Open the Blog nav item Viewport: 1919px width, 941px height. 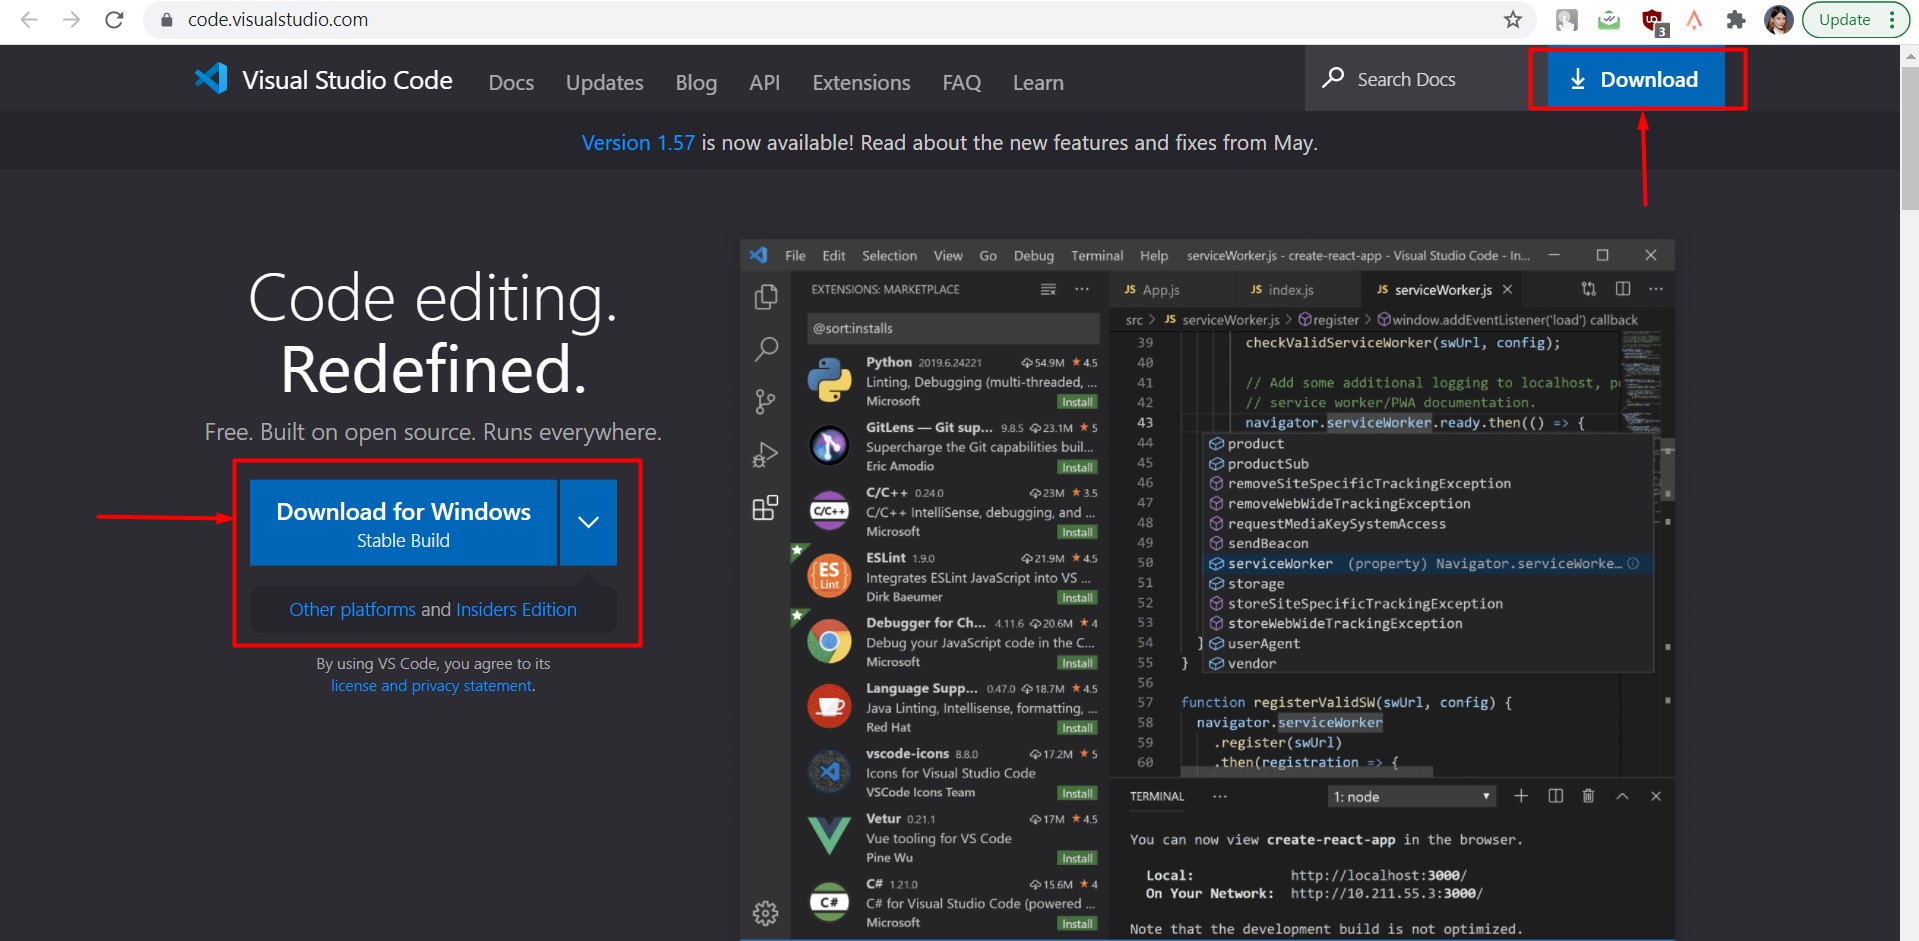pyautogui.click(x=696, y=82)
